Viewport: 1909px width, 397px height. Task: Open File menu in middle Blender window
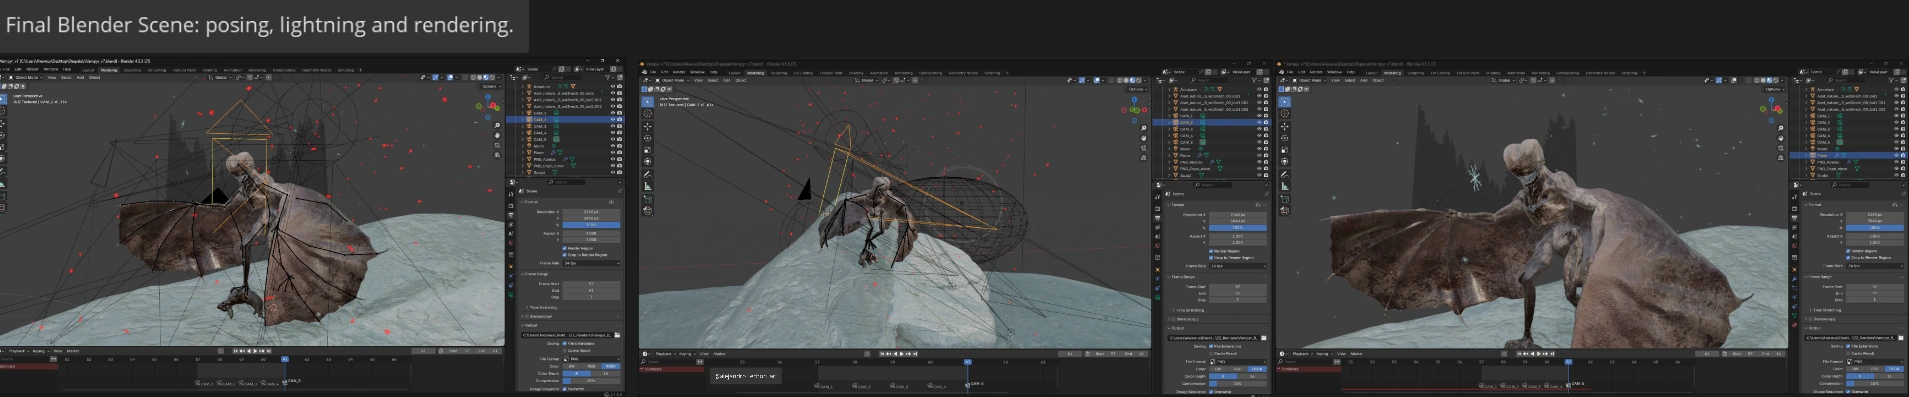[653, 72]
